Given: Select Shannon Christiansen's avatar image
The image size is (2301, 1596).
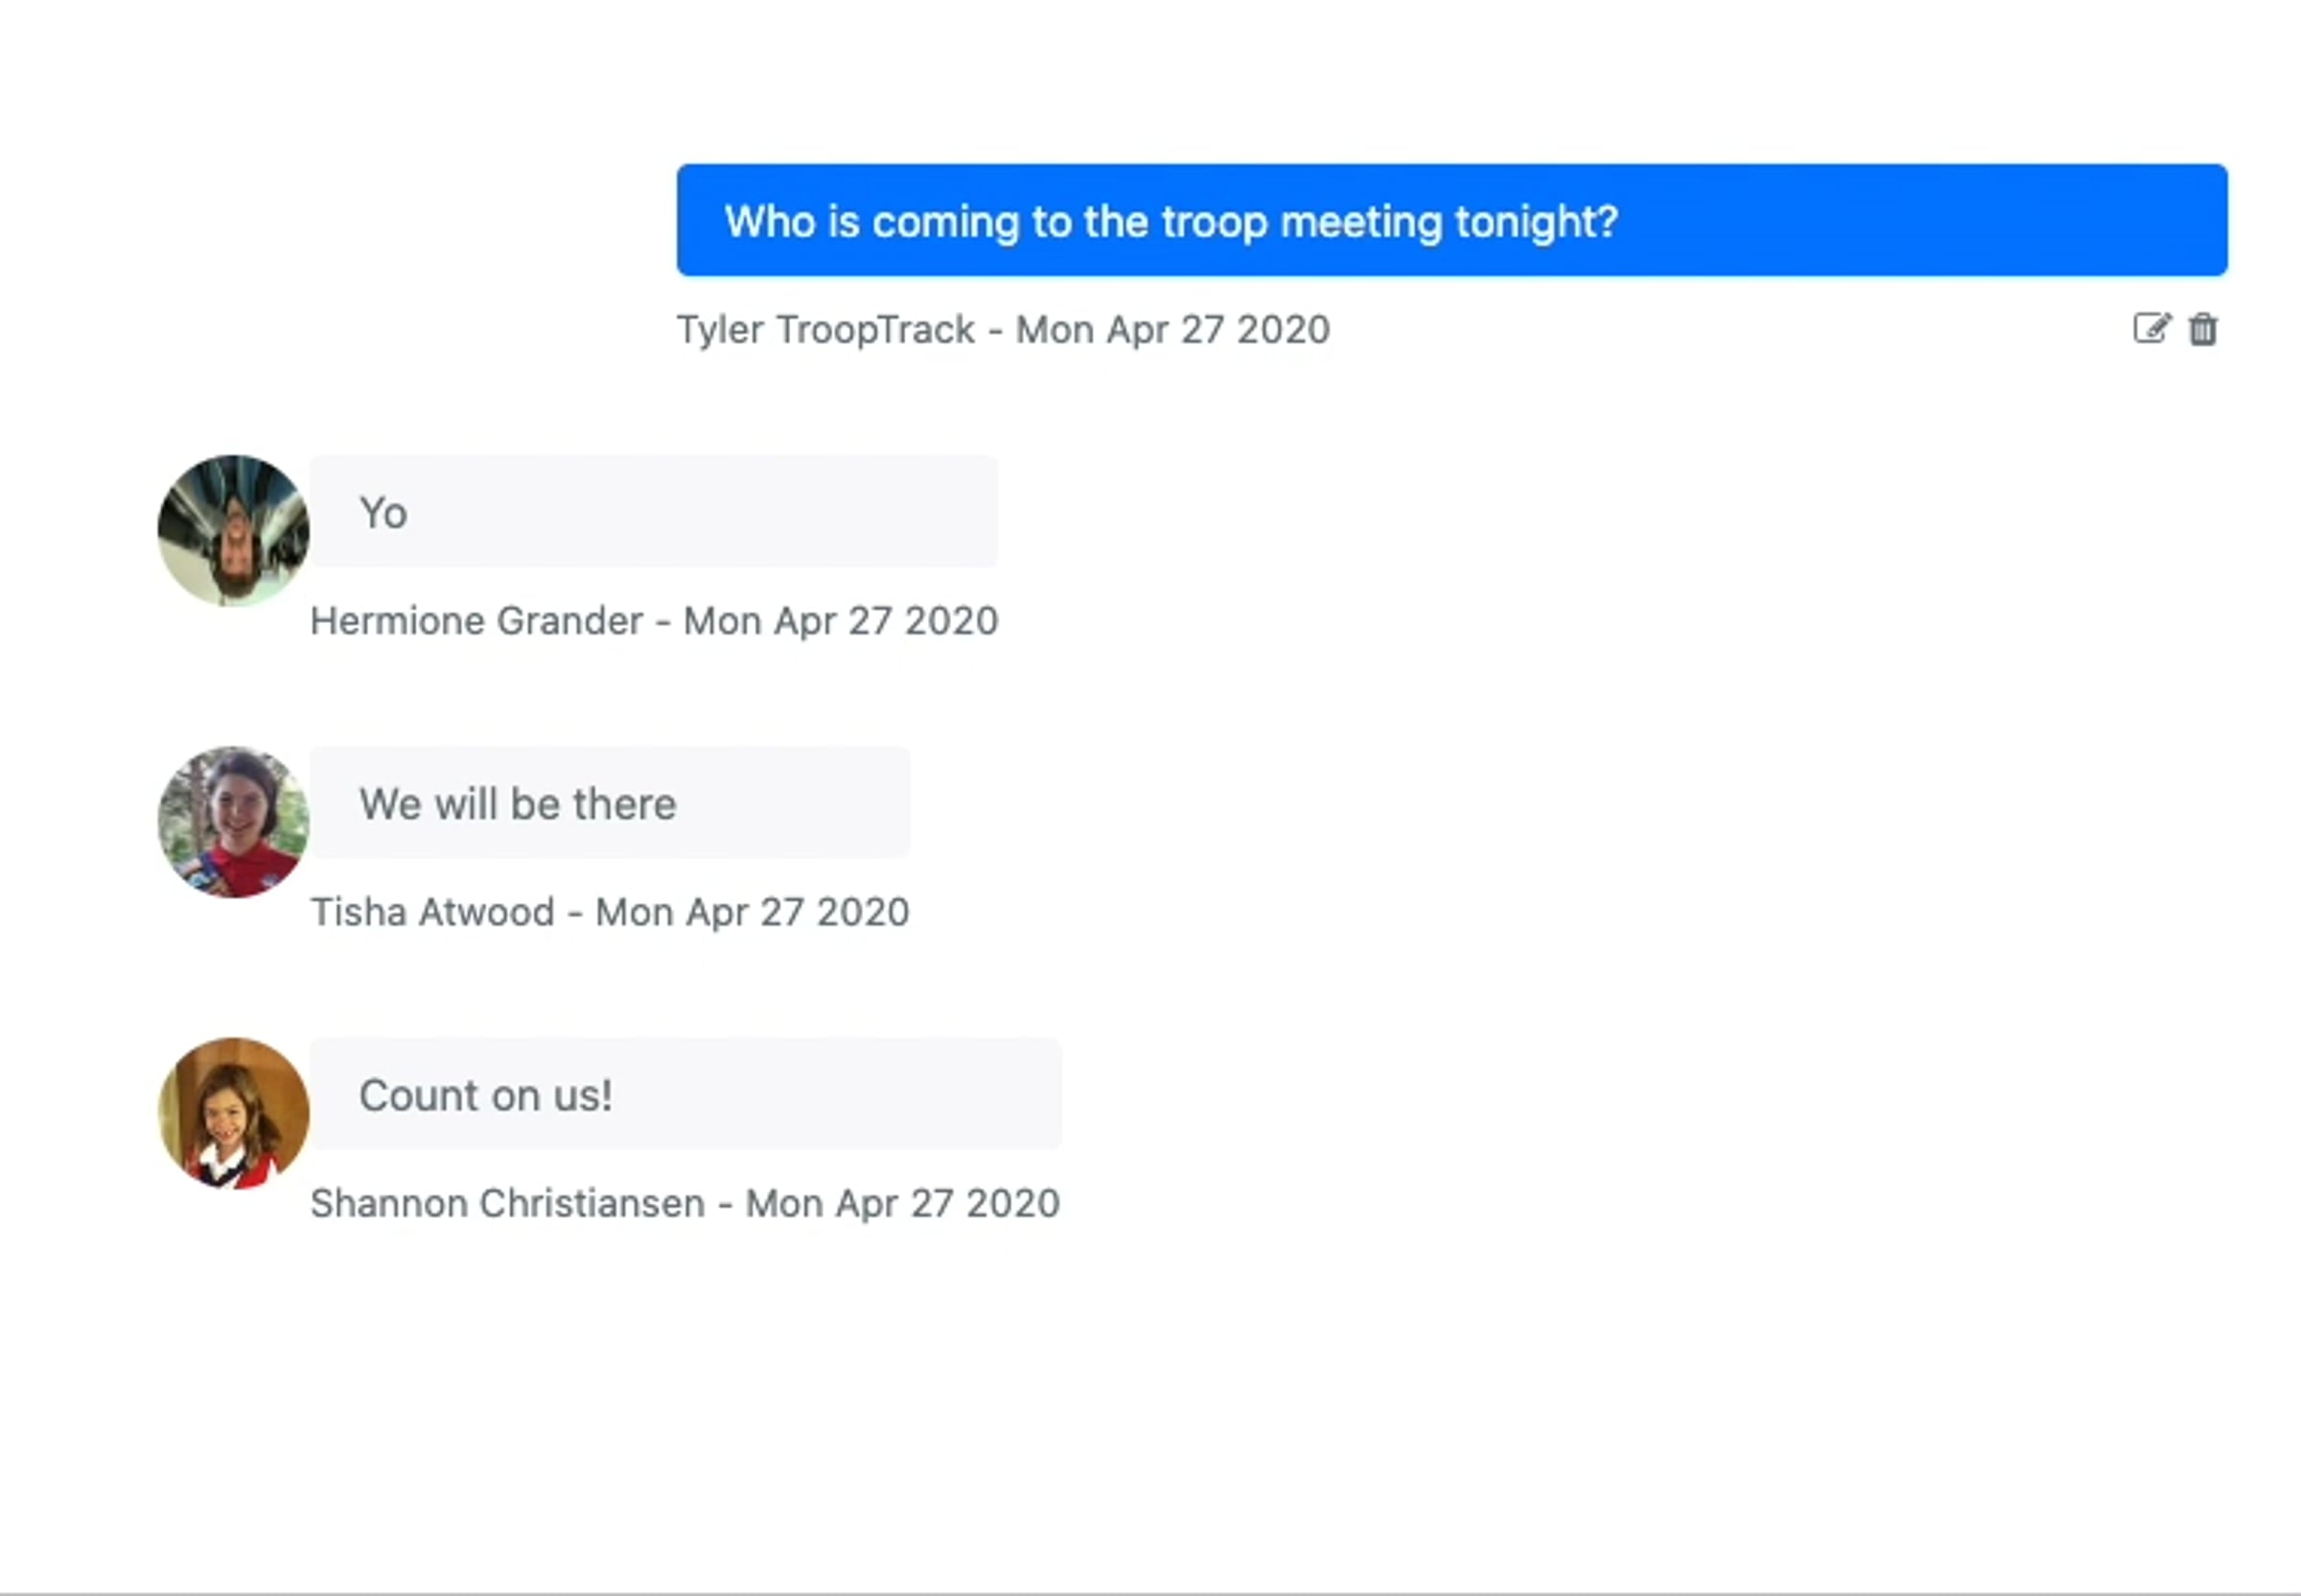Looking at the screenshot, I should [x=233, y=1112].
